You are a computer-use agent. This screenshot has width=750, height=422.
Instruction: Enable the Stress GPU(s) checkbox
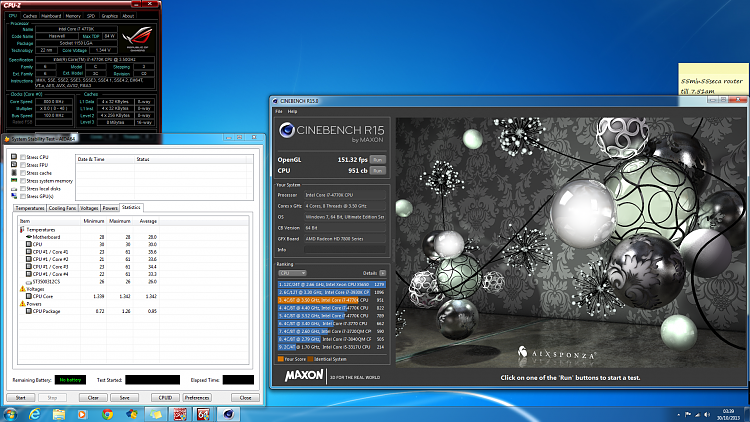(x=23, y=196)
